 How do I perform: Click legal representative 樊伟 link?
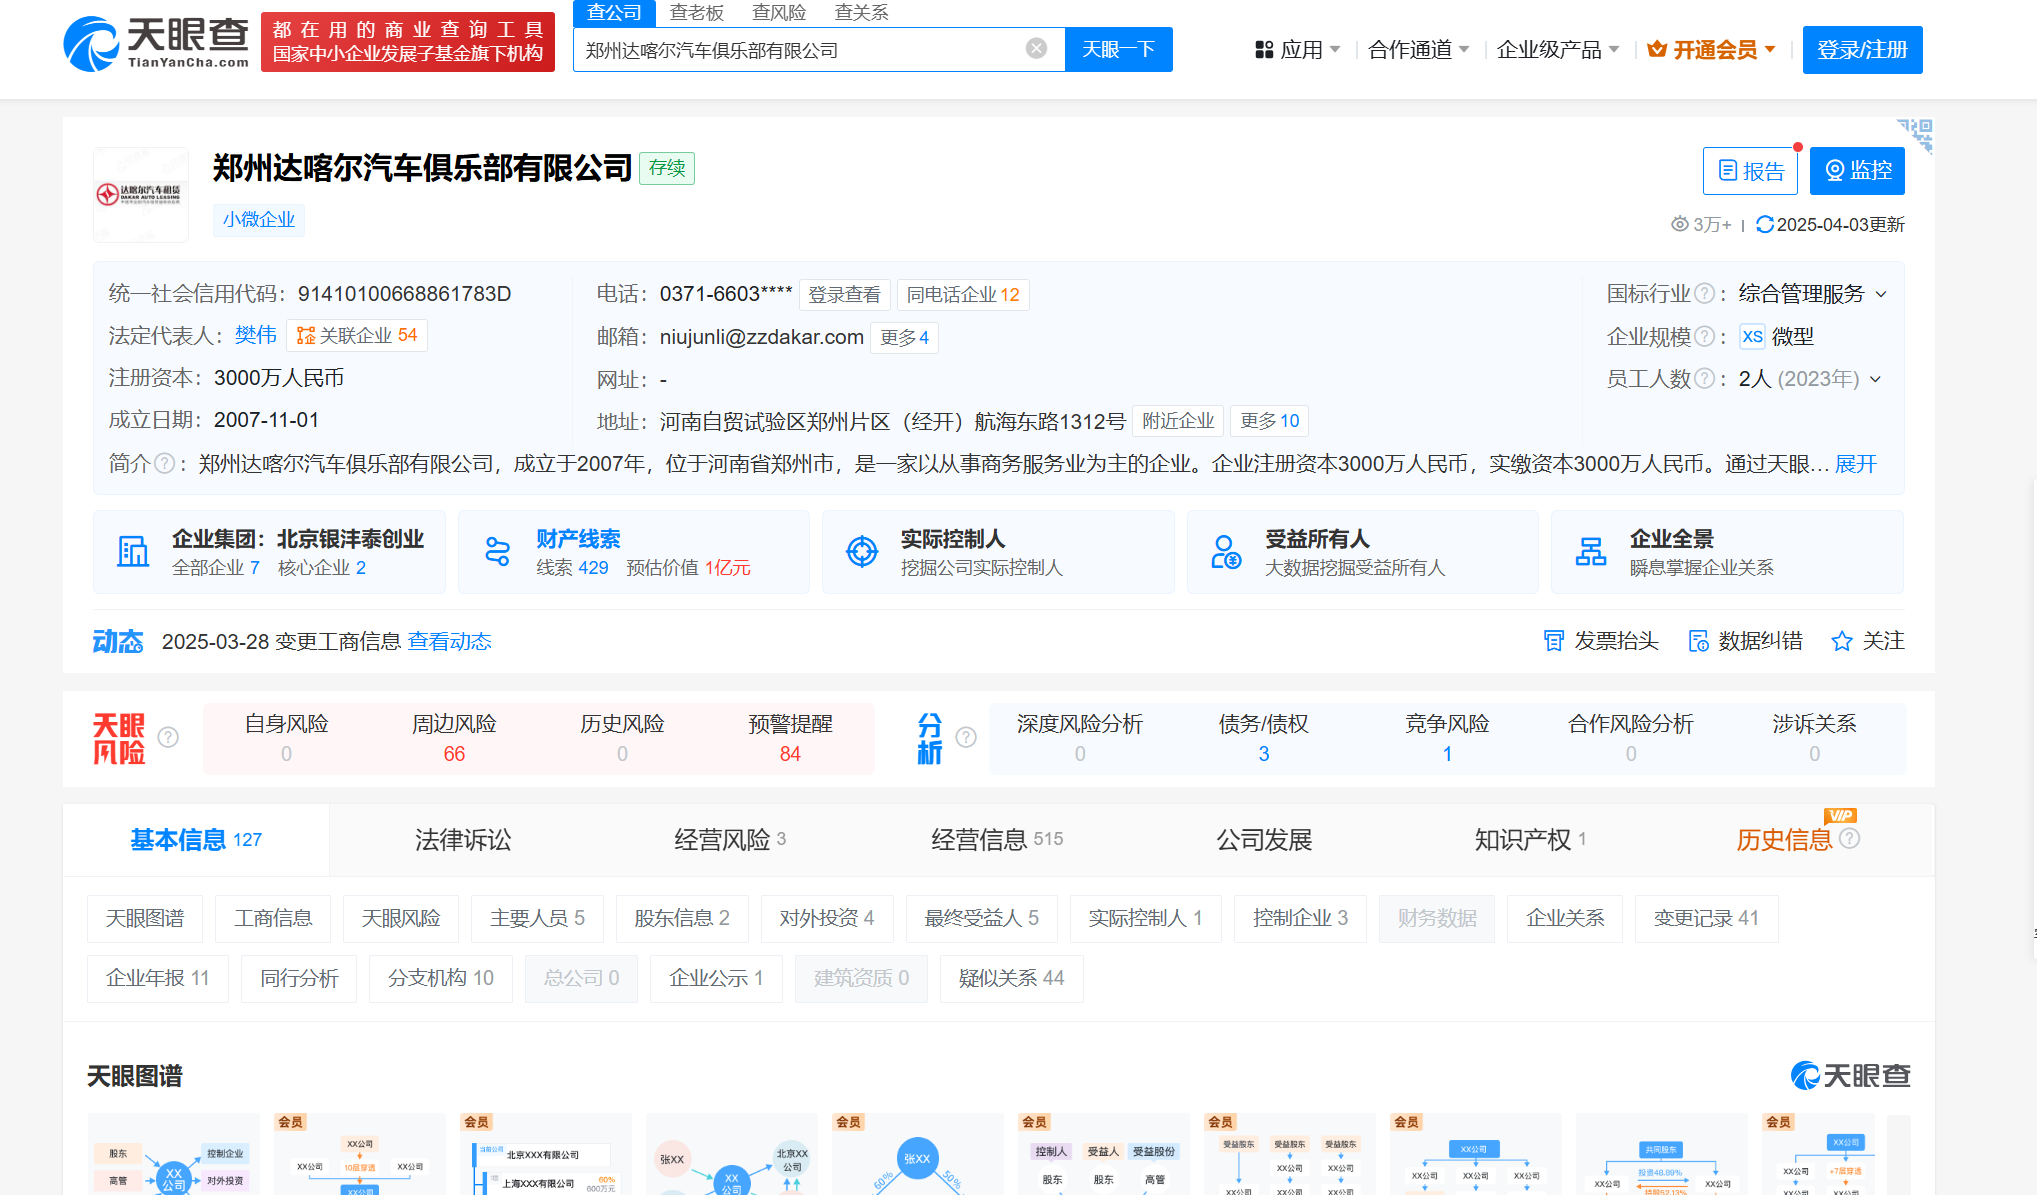pyautogui.click(x=256, y=335)
